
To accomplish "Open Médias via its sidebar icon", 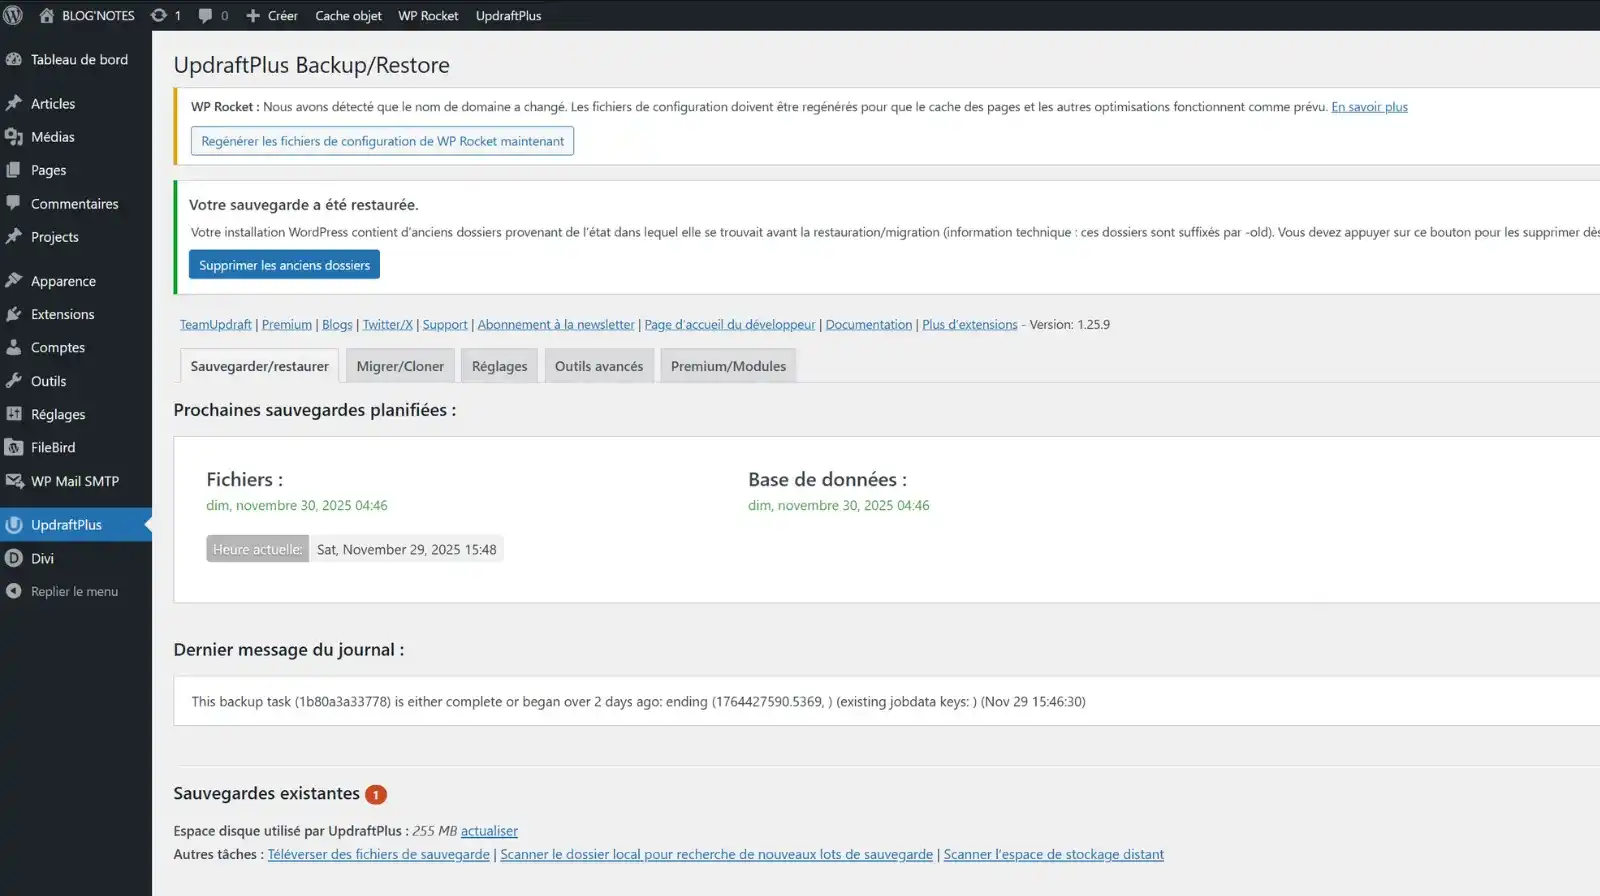I will (x=14, y=137).
